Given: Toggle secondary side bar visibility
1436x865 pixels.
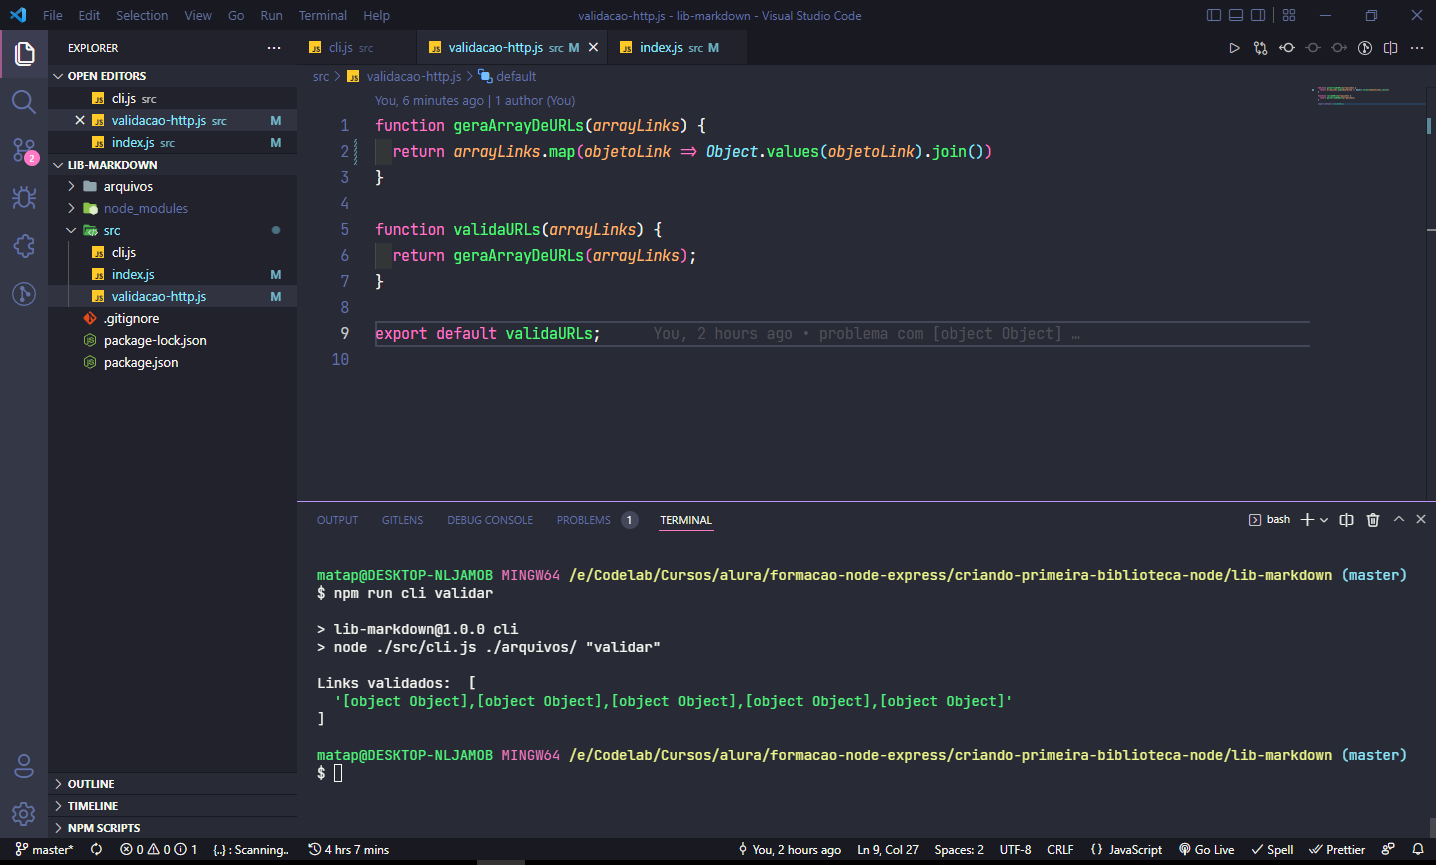Looking at the screenshot, I should (x=1258, y=15).
